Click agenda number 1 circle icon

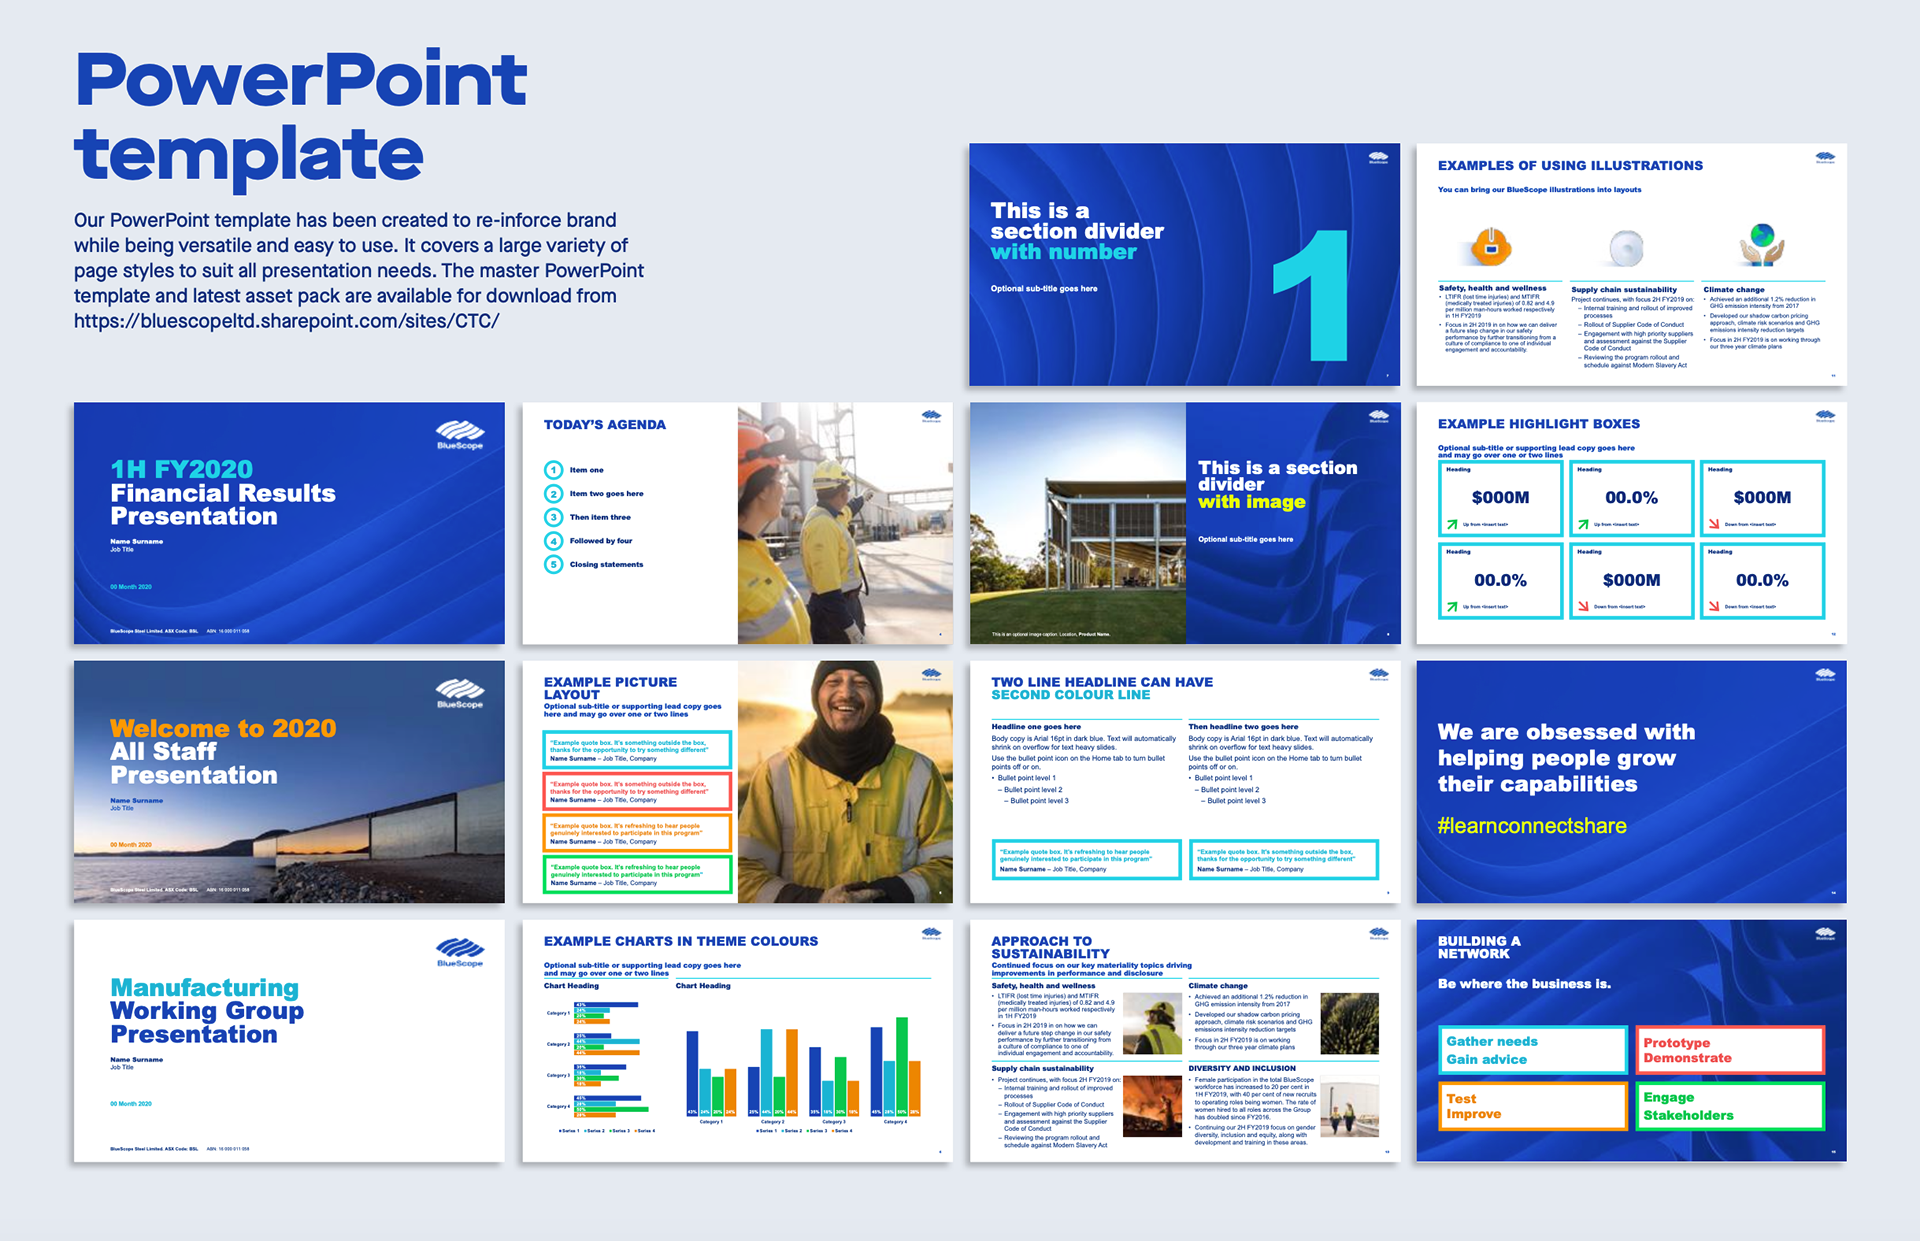click(x=553, y=470)
